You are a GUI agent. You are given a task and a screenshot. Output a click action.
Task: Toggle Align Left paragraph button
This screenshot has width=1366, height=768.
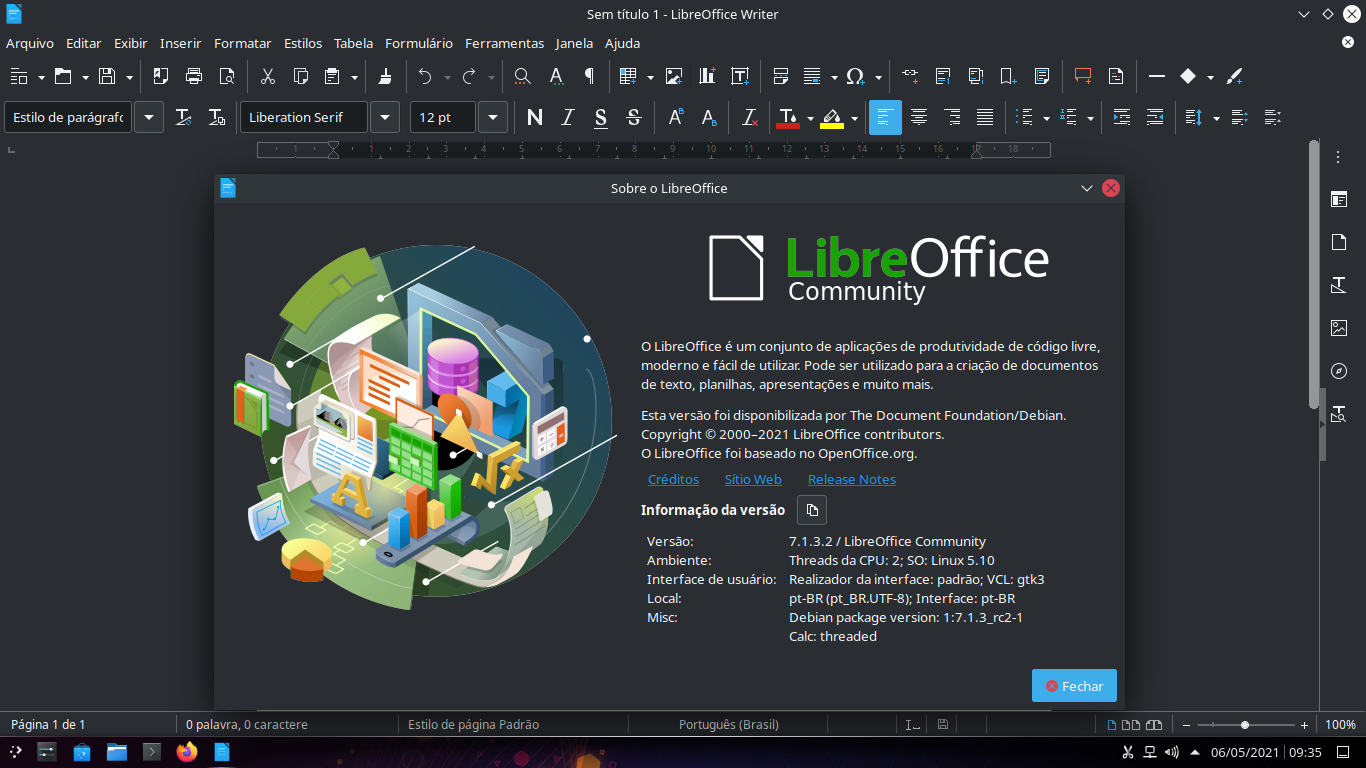coord(885,118)
